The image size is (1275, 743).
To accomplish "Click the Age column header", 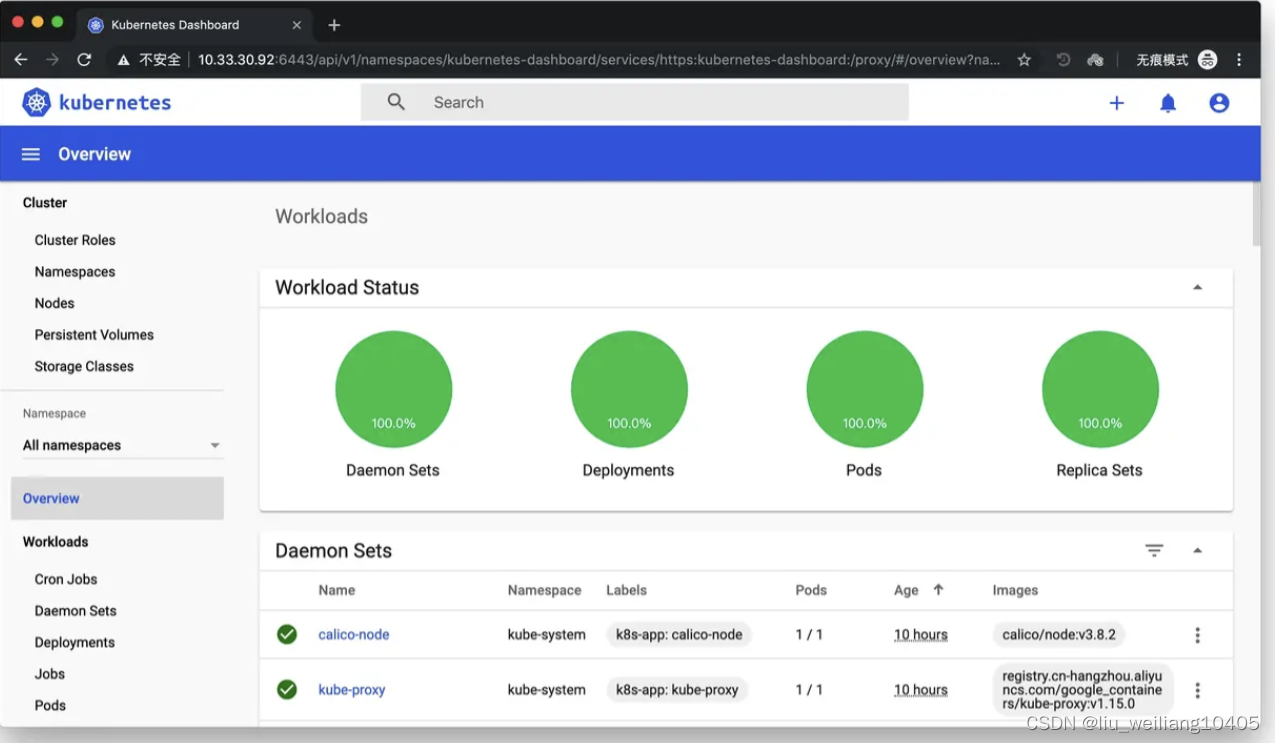I will tap(906, 590).
